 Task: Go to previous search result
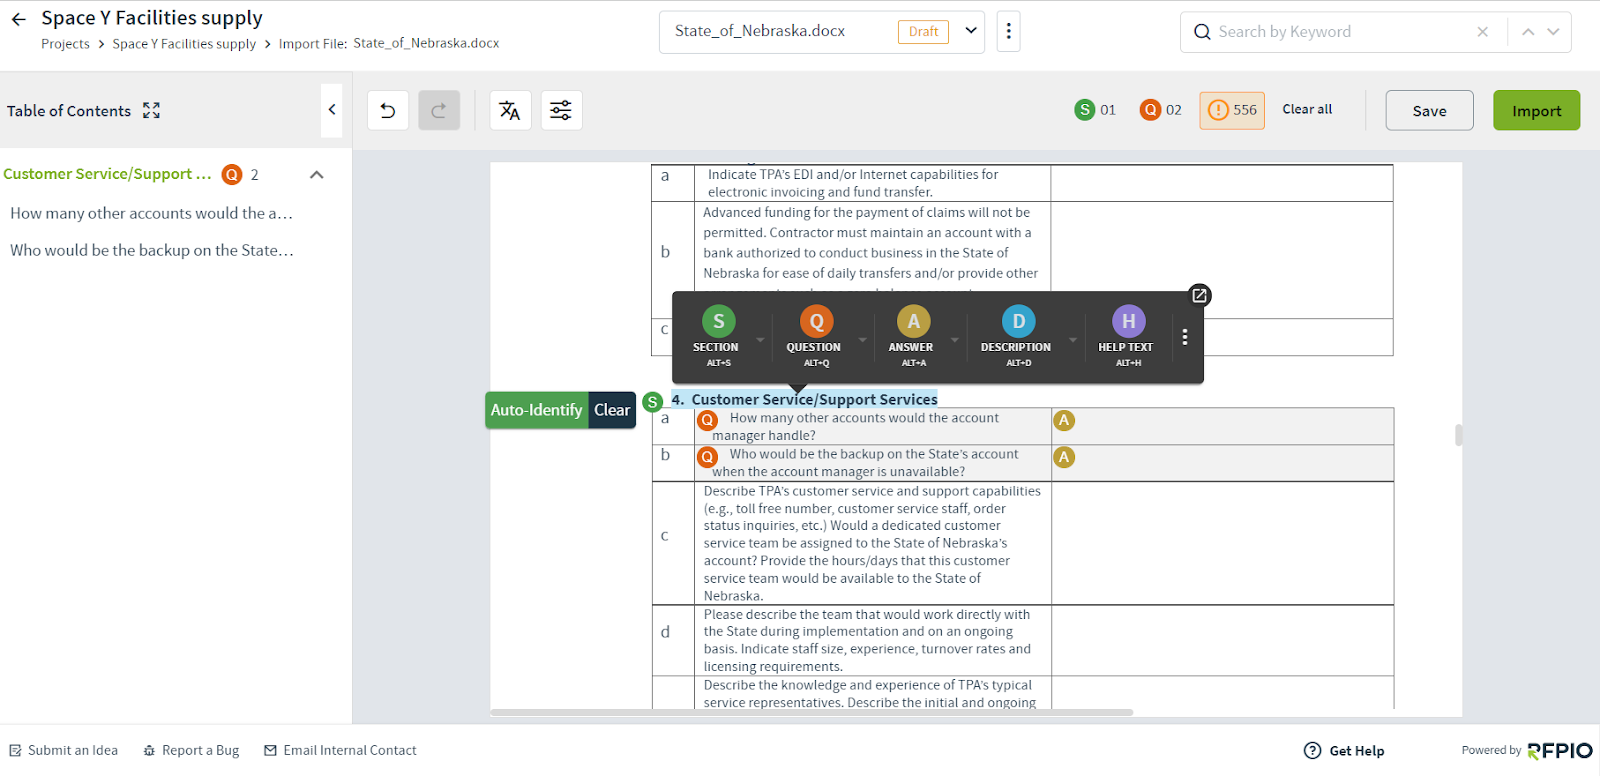1528,32
